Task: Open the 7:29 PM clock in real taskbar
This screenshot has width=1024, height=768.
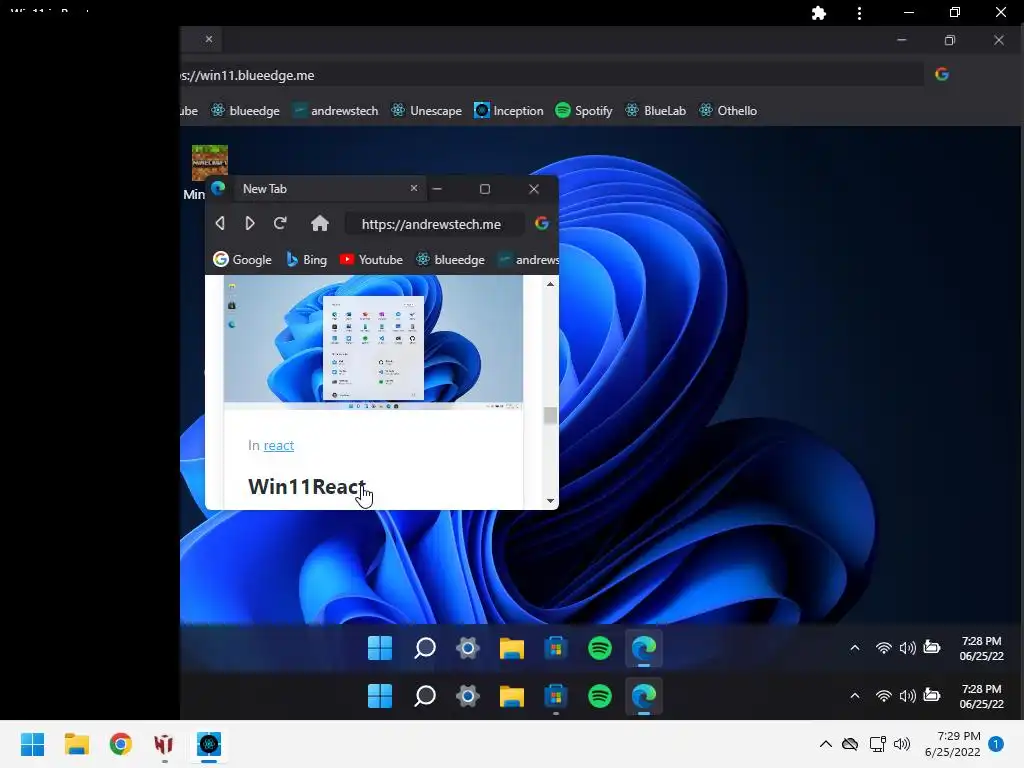Action: click(x=953, y=744)
